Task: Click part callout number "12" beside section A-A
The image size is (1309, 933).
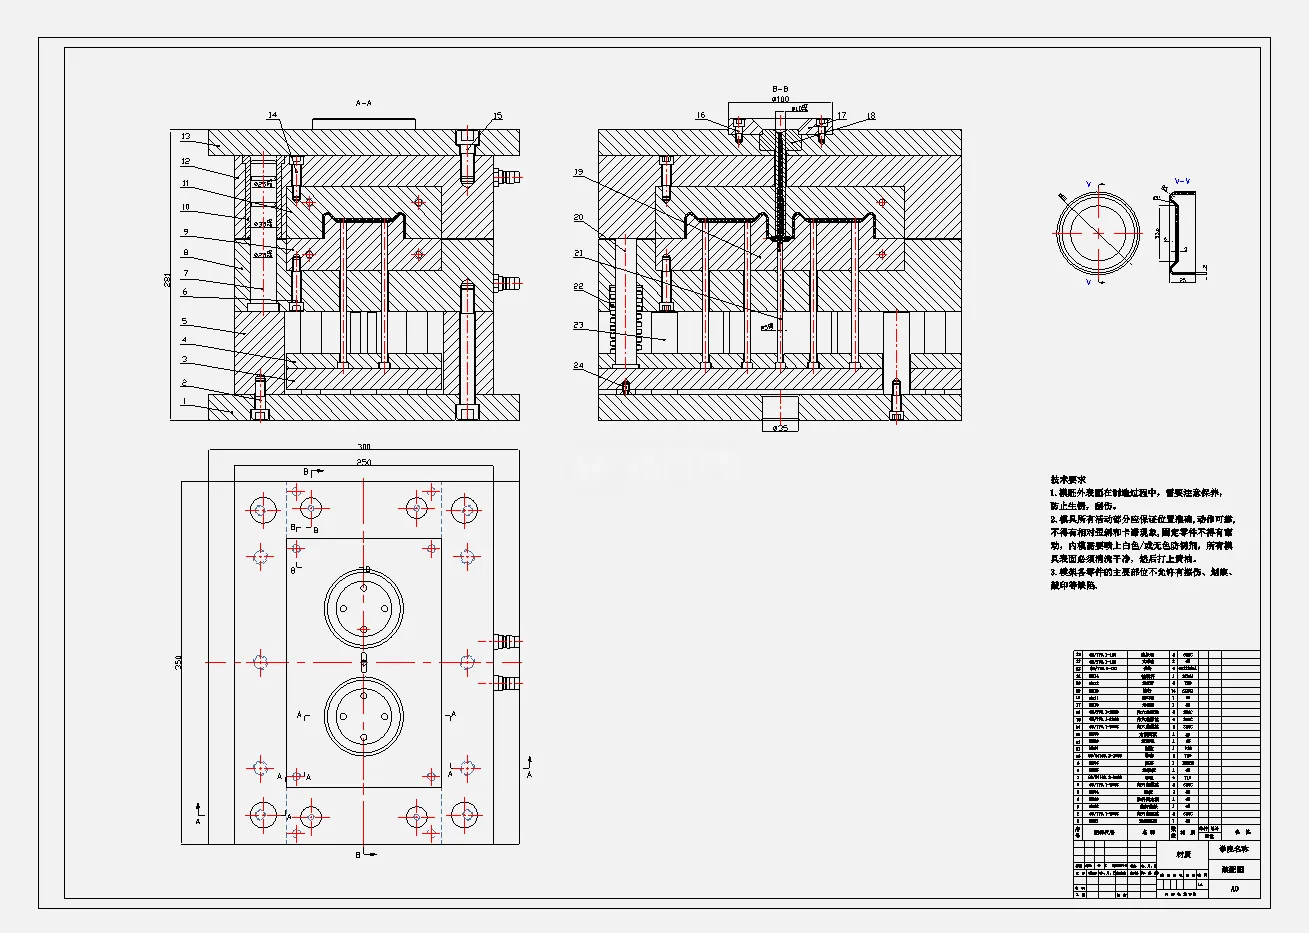Action: coord(185,160)
